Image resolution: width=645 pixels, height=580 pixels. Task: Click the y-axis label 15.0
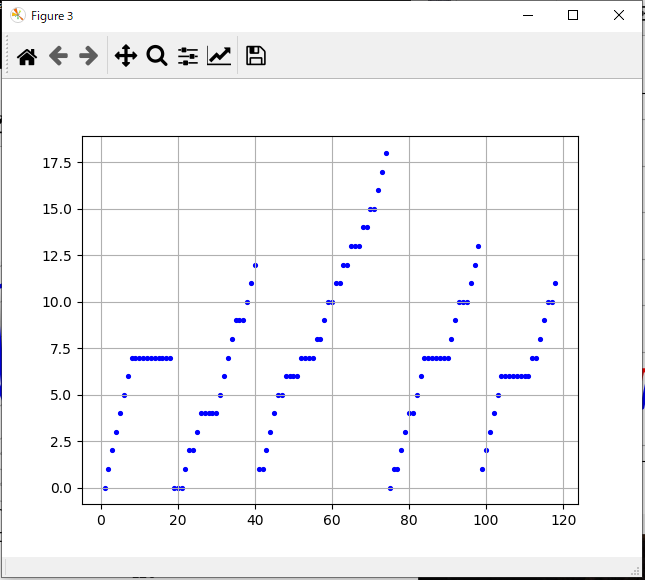[x=57, y=209]
